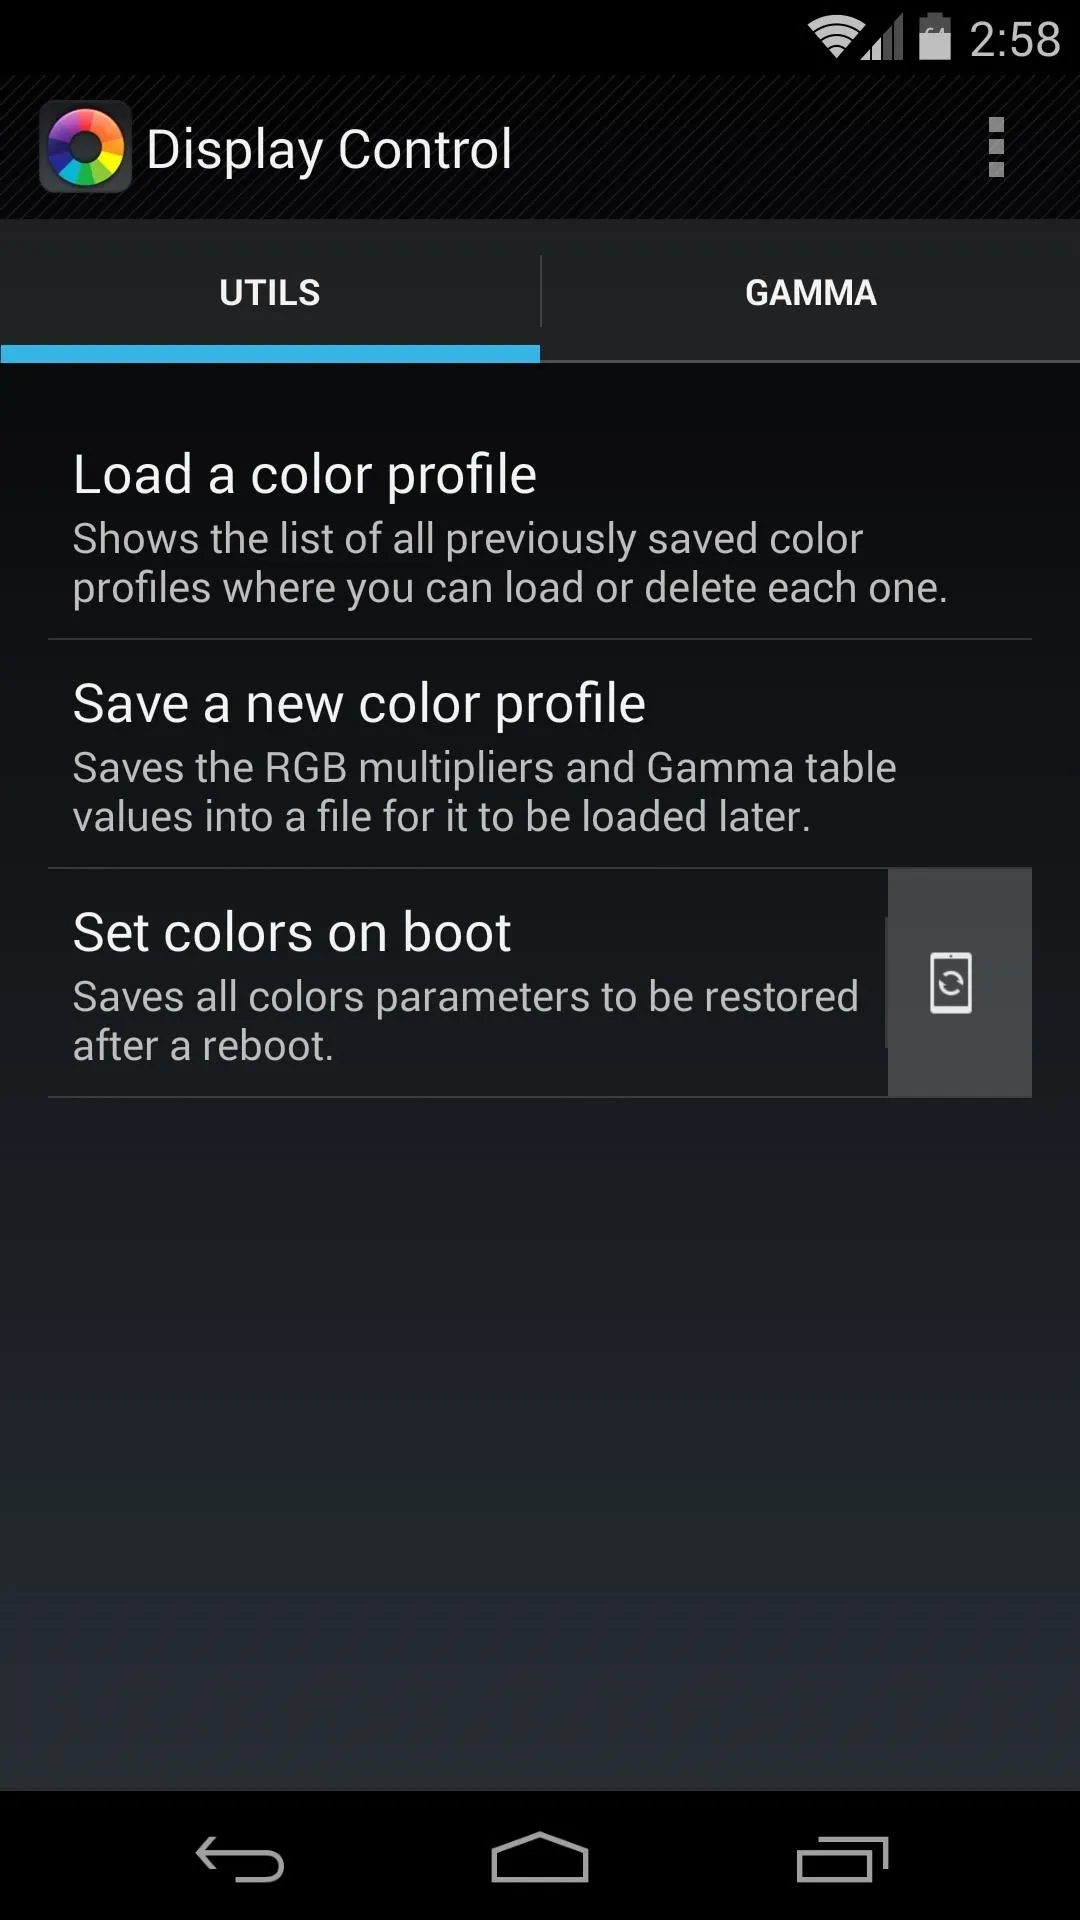Image resolution: width=1080 pixels, height=1920 pixels.
Task: Tap the Android home navigation button
Action: (540, 1857)
